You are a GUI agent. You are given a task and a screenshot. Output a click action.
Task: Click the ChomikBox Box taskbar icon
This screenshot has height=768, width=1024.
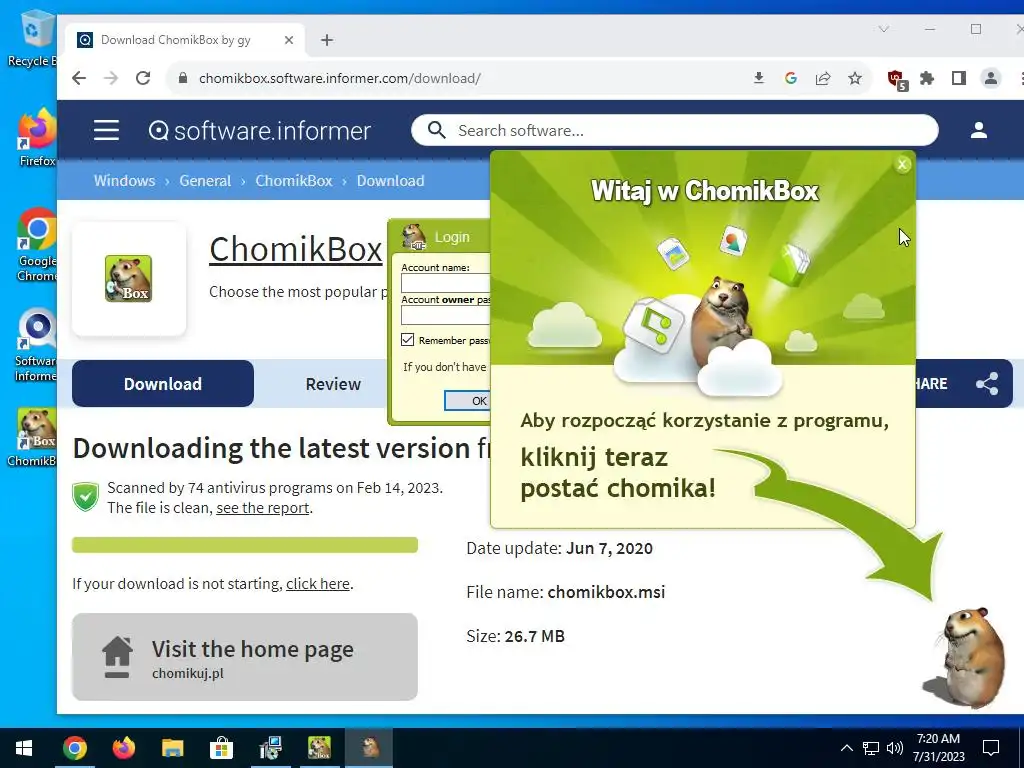pos(319,748)
